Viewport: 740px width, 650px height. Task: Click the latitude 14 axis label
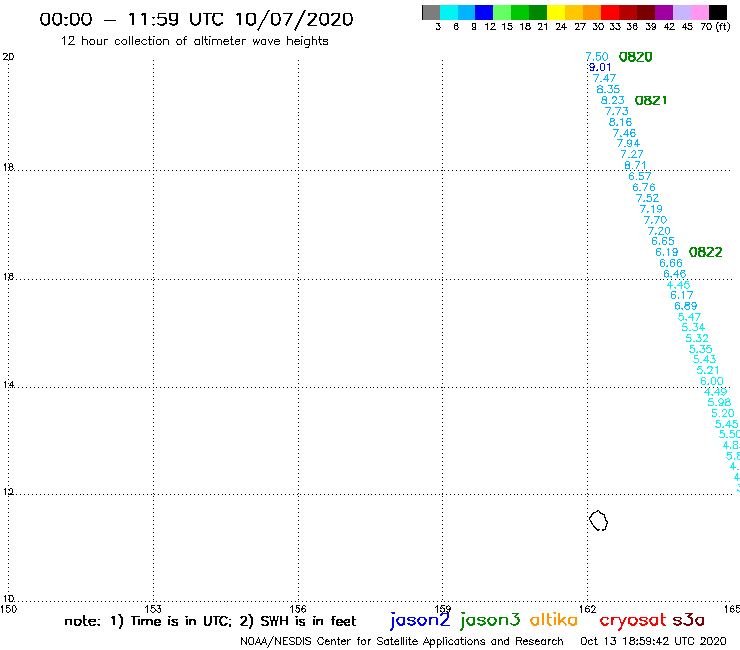pos(8,385)
